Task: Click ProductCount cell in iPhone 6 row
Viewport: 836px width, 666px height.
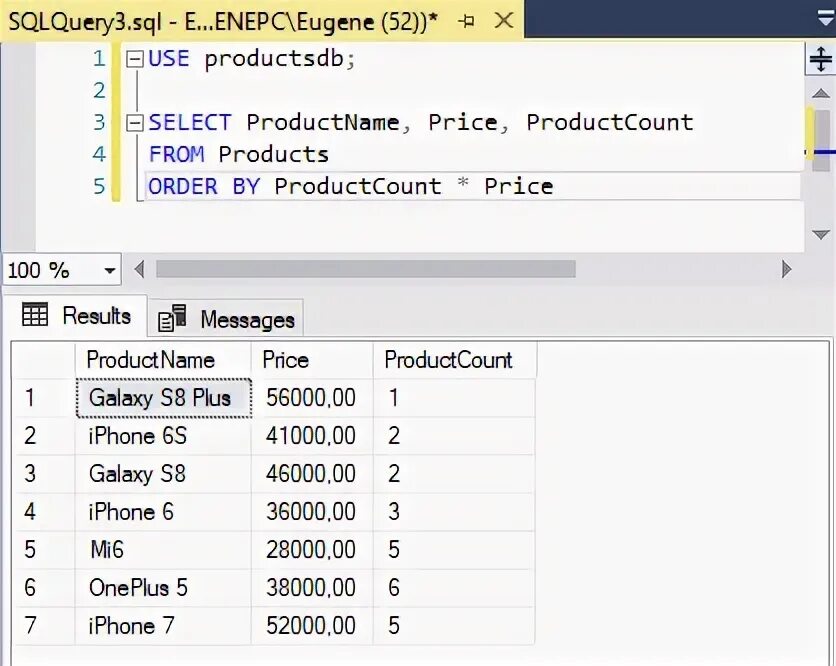Action: click(454, 511)
